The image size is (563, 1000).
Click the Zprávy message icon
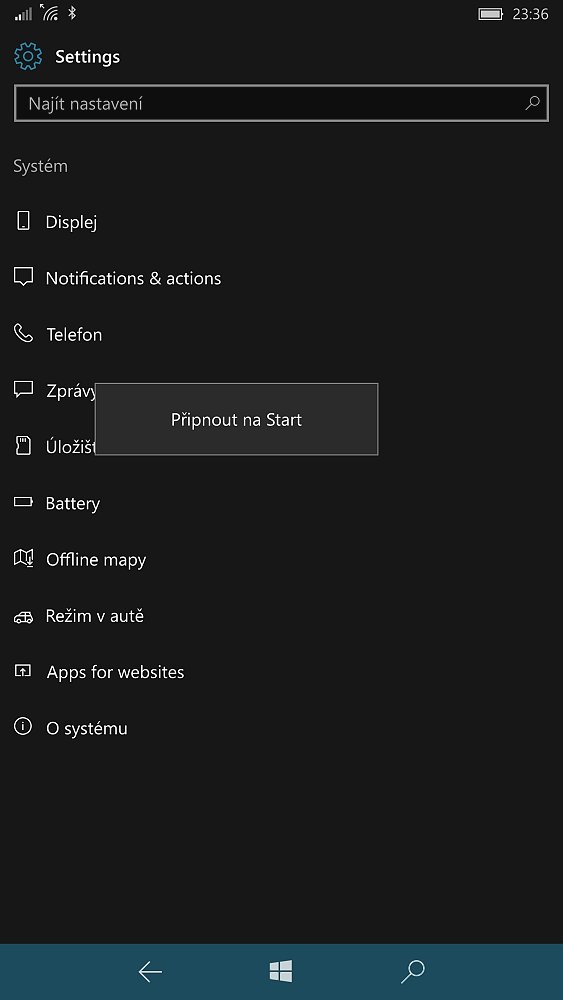click(23, 389)
